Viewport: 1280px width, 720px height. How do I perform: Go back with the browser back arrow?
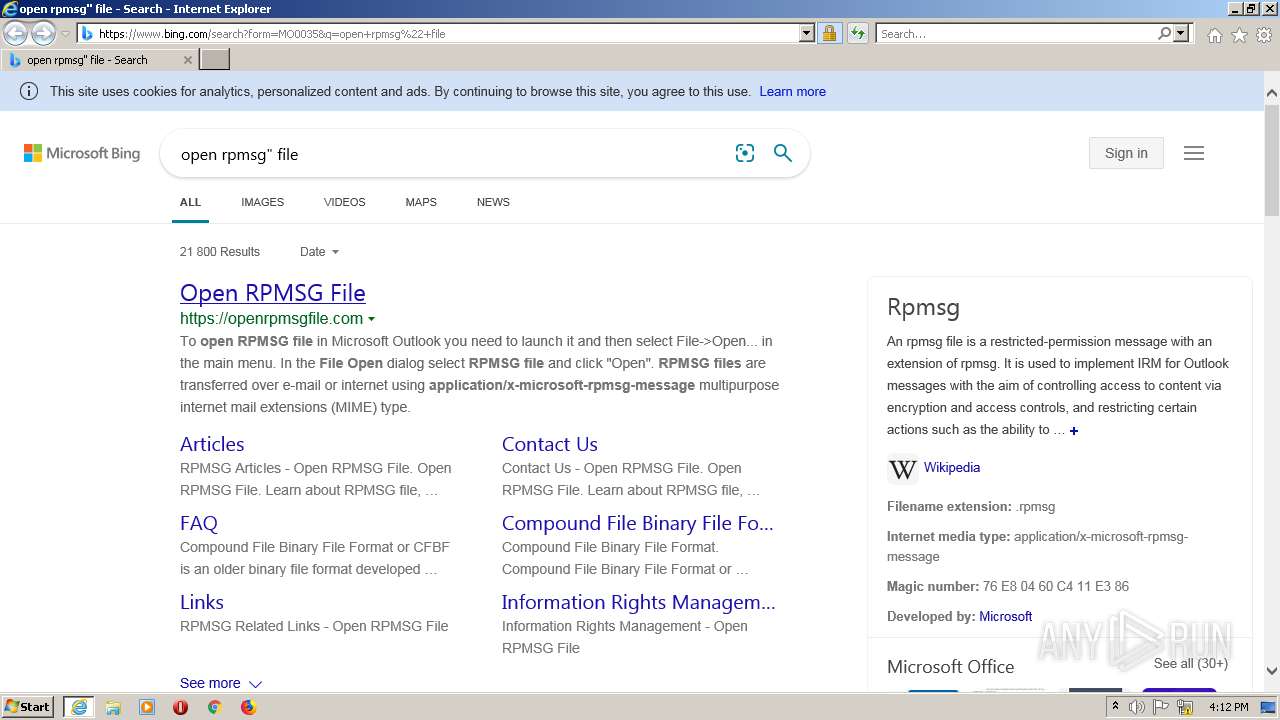(15, 33)
